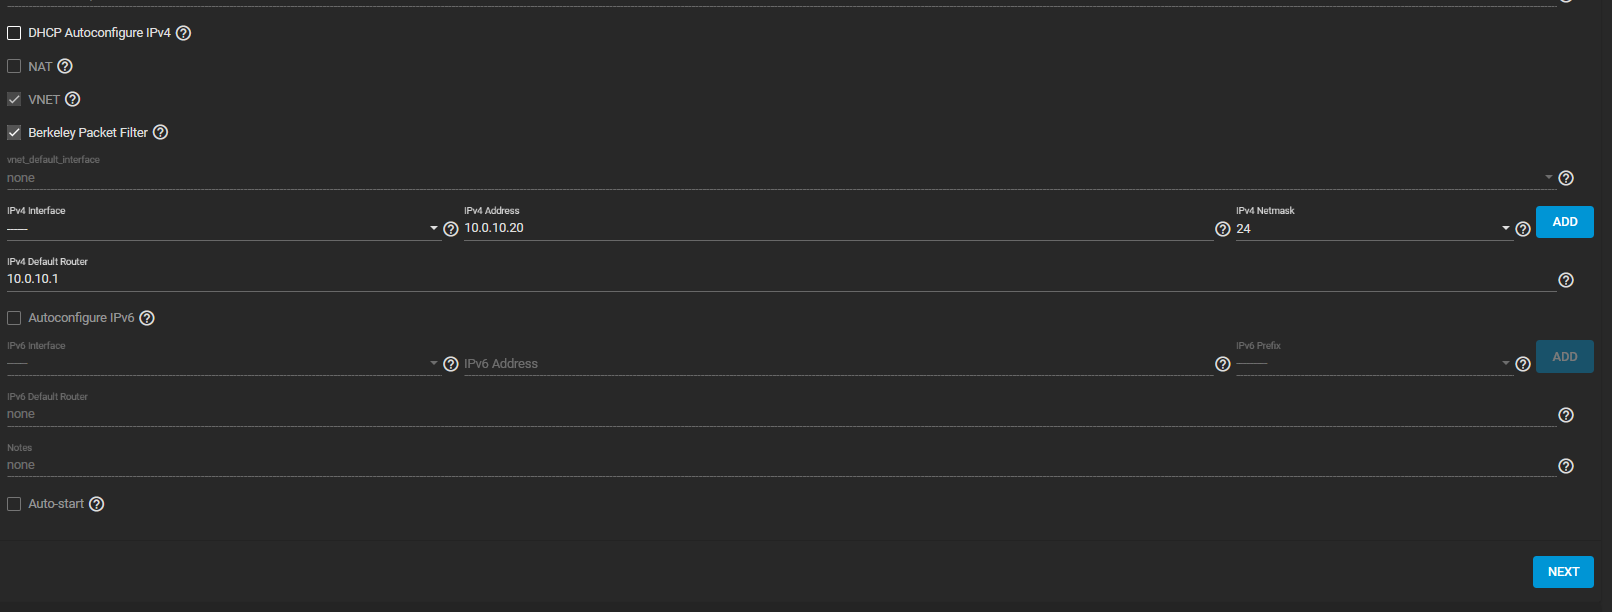This screenshot has height=612, width=1612.
Task: Expand the IPv4 Netmask dropdown
Action: coord(1374,228)
